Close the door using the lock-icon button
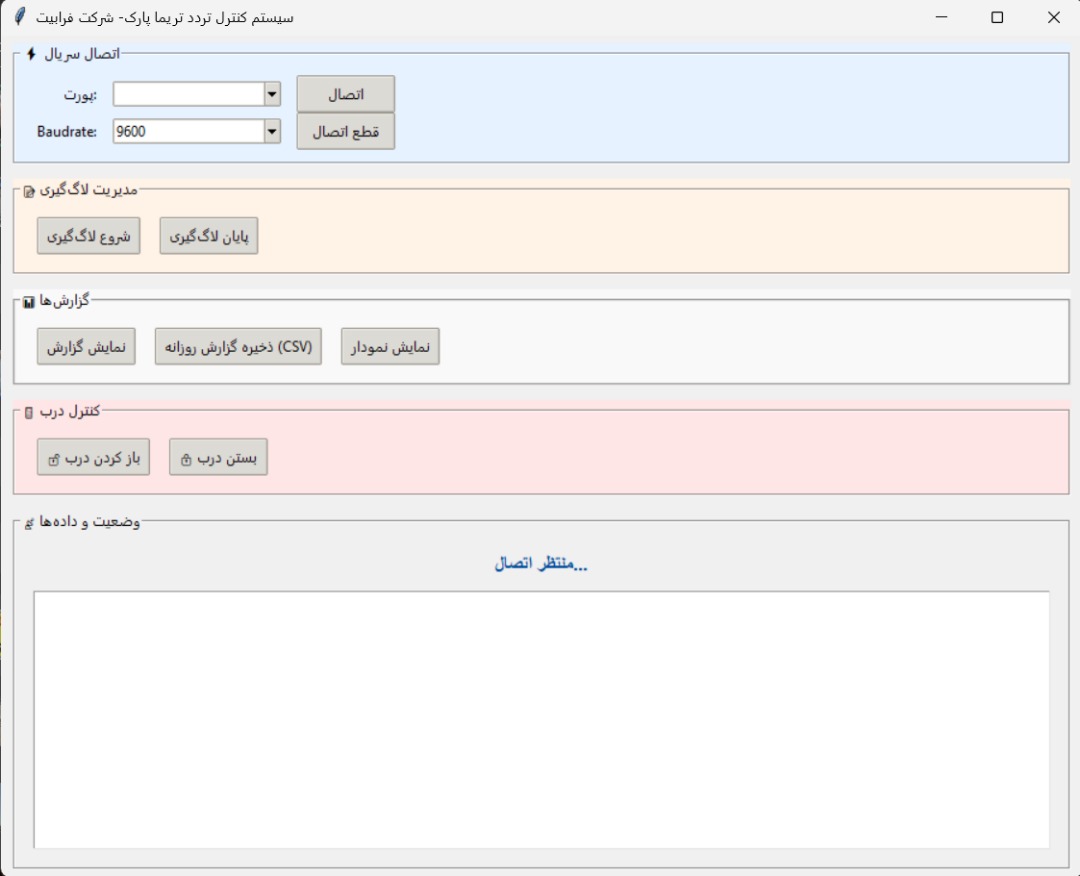1080x876 pixels. 218,457
